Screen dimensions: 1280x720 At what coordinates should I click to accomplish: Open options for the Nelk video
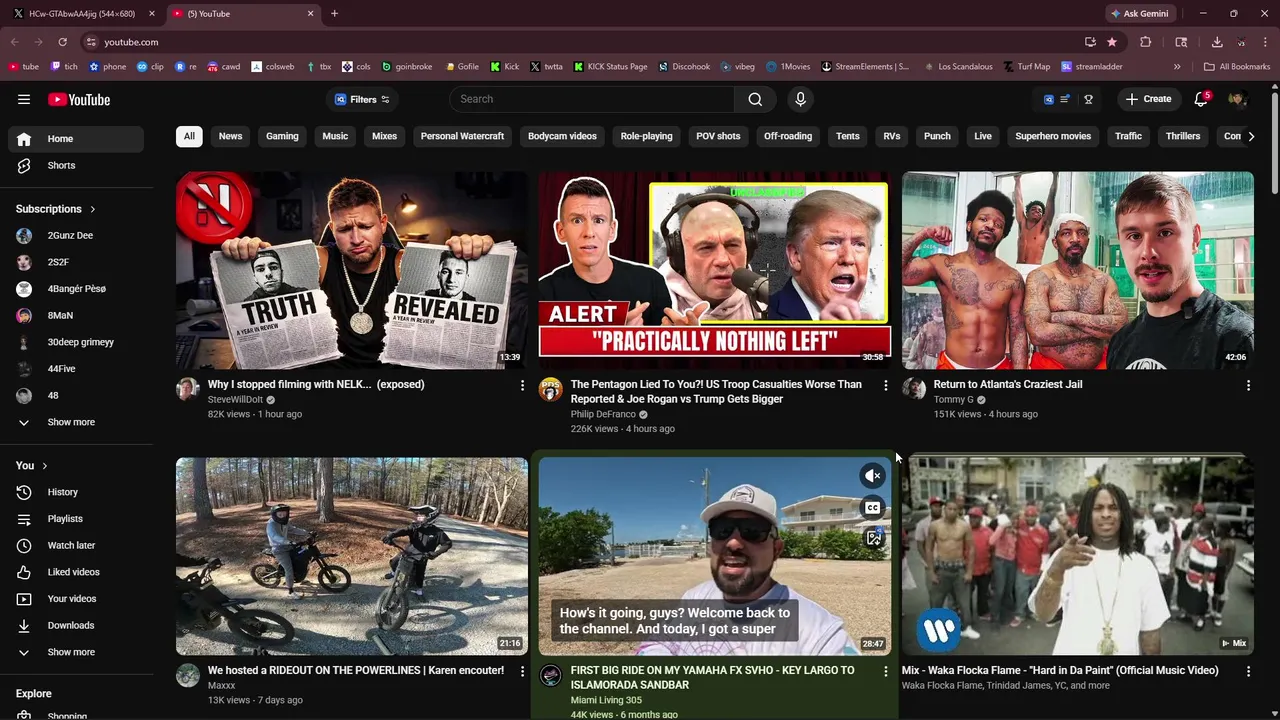(522, 385)
